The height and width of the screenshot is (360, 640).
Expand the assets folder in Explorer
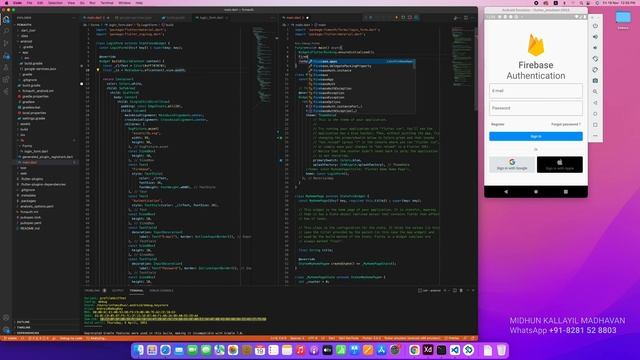[x=25, y=124]
